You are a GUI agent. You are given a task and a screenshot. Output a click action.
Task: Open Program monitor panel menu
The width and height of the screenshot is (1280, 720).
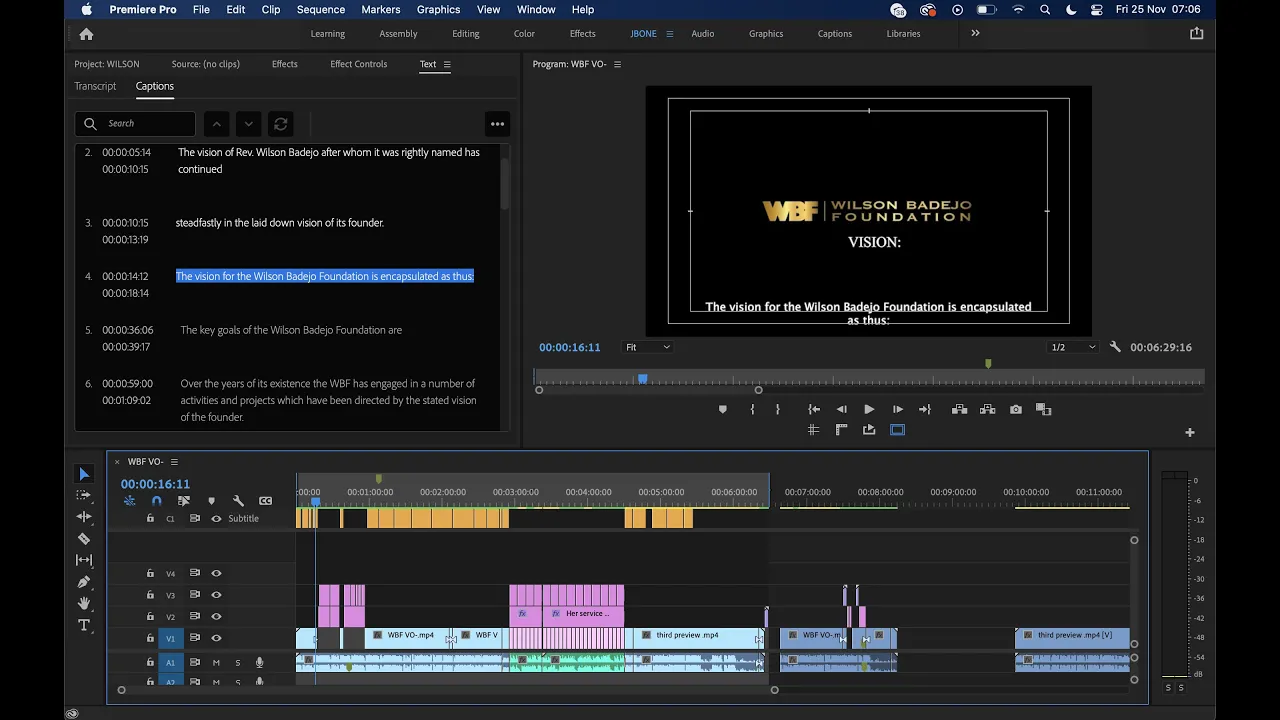pyautogui.click(x=617, y=64)
